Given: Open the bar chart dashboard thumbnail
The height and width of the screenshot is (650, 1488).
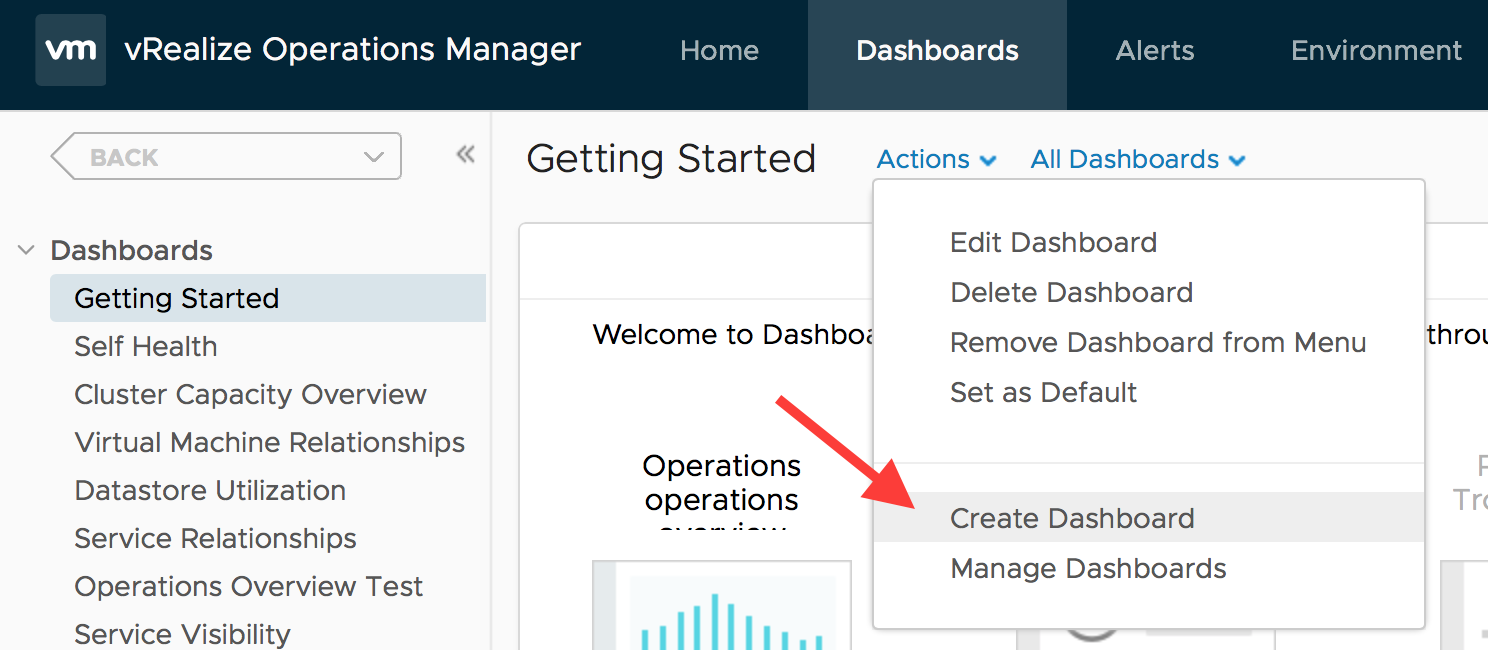Looking at the screenshot, I should (x=722, y=605).
